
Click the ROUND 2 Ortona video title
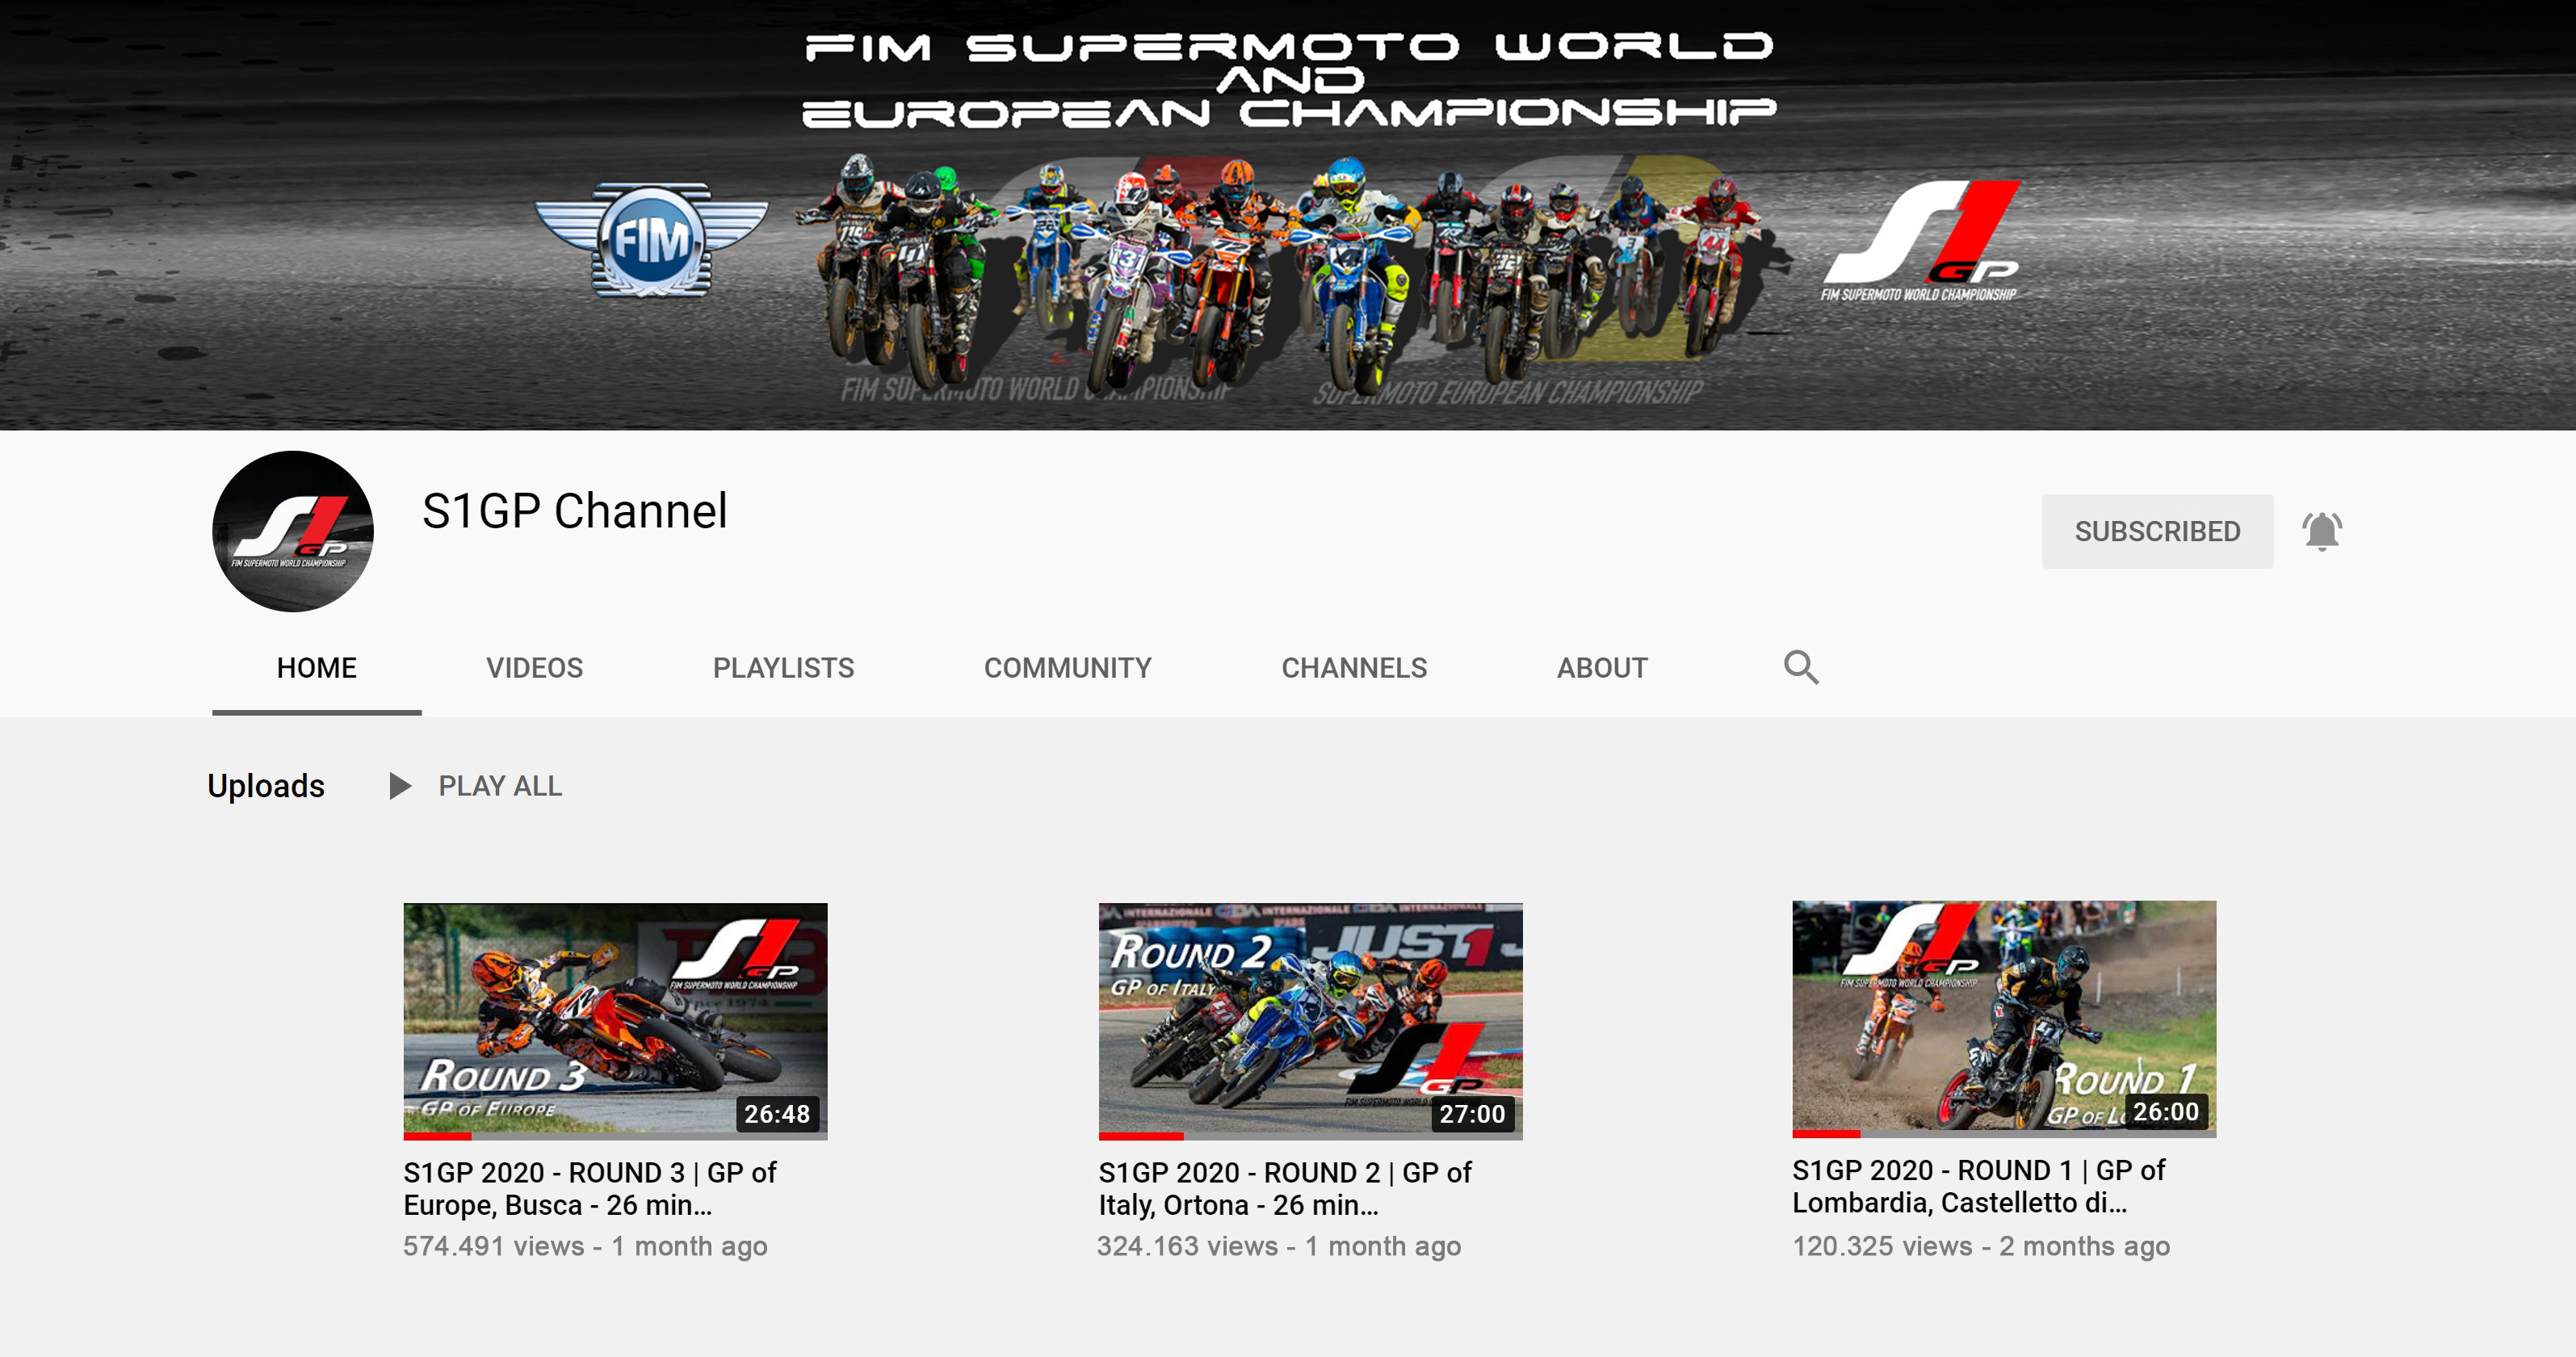tap(1285, 1189)
